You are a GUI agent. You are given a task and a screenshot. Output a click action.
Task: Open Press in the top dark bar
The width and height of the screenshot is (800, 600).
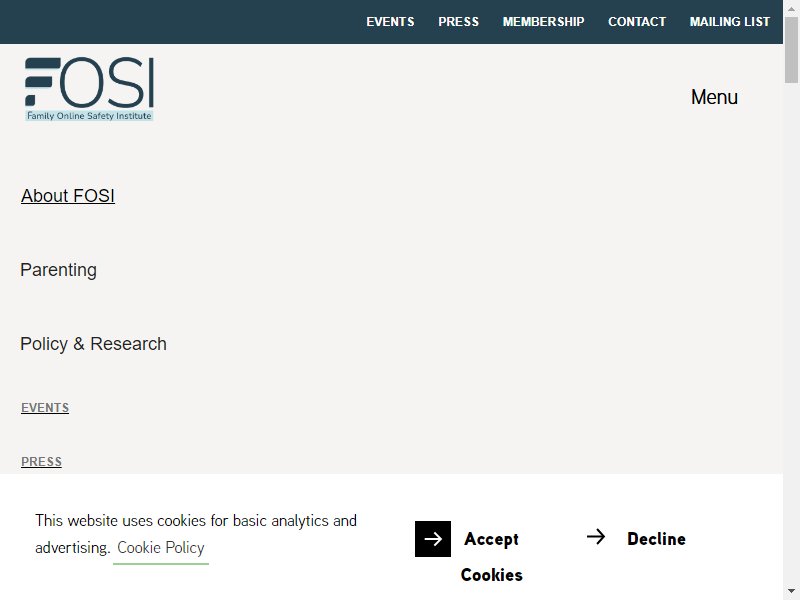pyautogui.click(x=458, y=22)
